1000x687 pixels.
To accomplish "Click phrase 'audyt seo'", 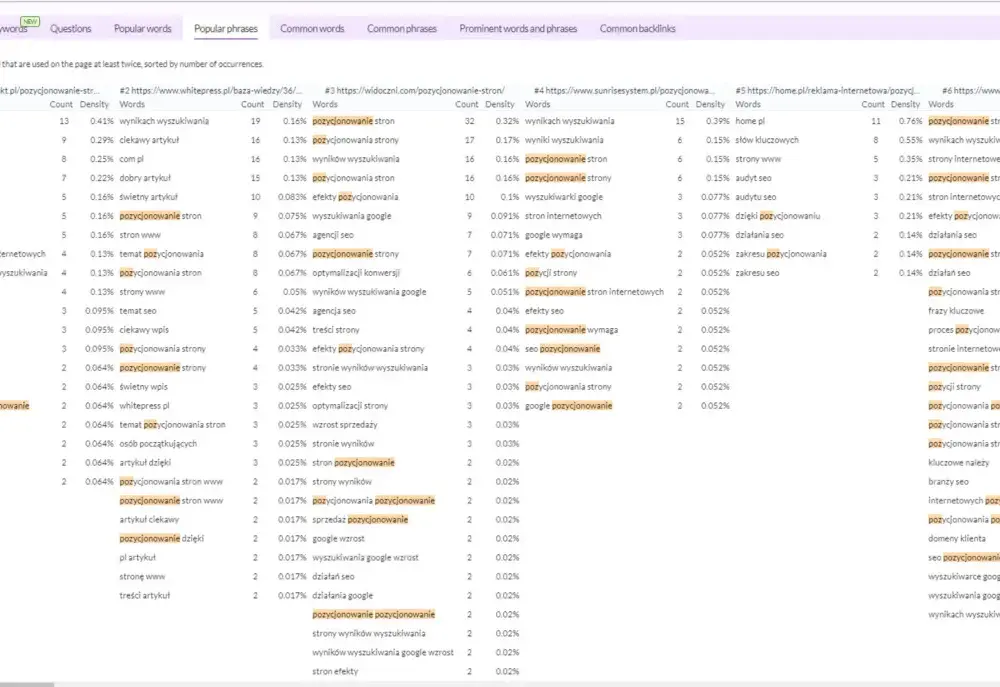I will [x=753, y=178].
